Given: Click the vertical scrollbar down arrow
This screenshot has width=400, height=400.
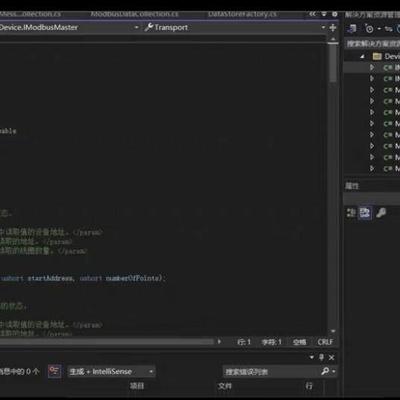Looking at the screenshot, I should coord(333,331).
